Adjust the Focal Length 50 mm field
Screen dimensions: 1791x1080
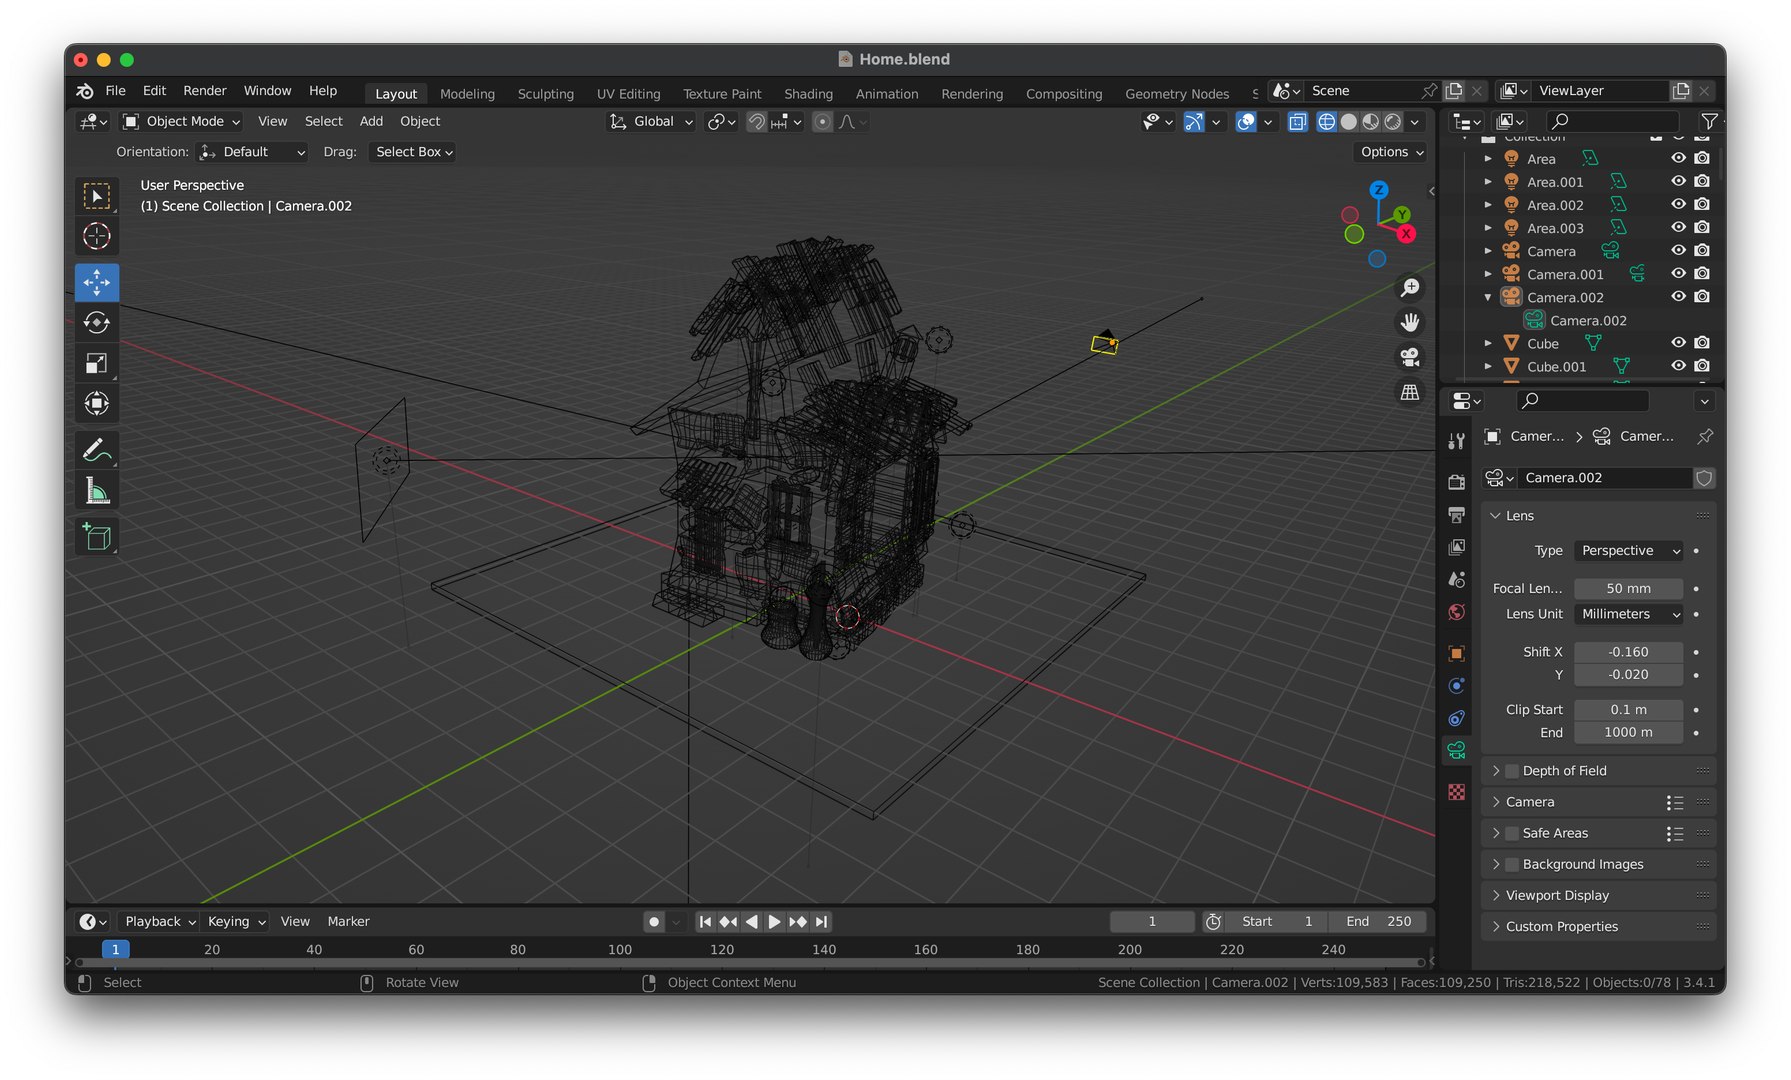[1628, 589]
